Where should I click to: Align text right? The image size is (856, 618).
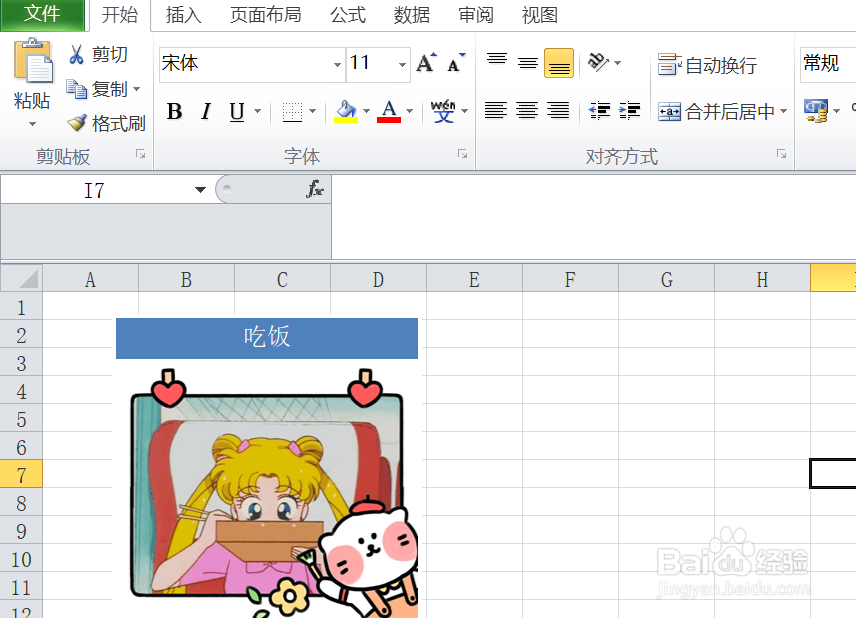coord(558,110)
